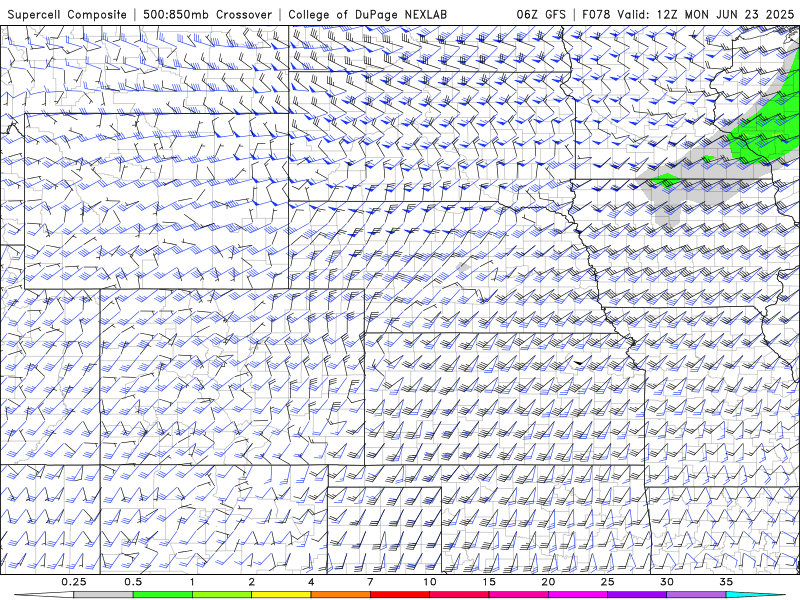
Task: Click the legend value 20
Action: click(548, 582)
